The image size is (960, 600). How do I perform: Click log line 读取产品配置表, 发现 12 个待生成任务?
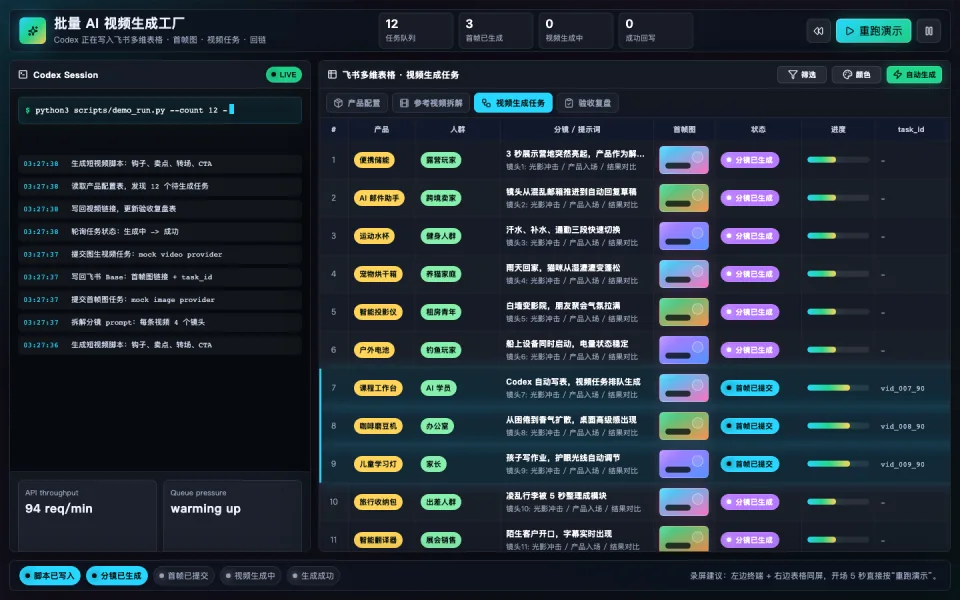pos(160,186)
